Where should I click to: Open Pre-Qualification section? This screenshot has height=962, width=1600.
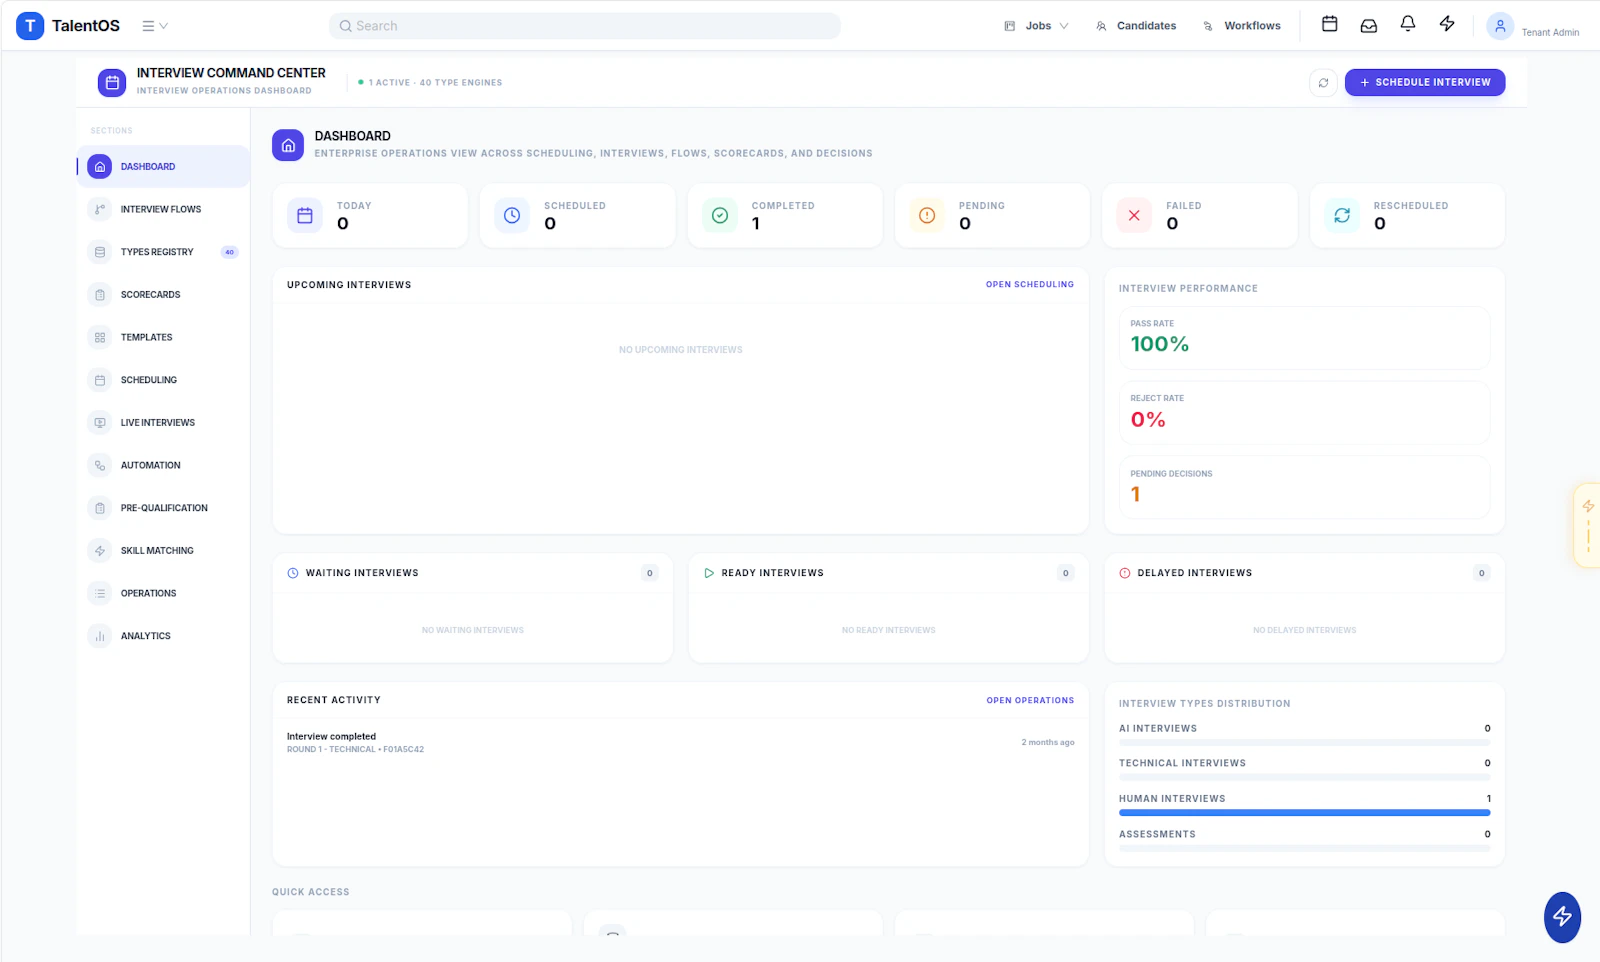163,508
